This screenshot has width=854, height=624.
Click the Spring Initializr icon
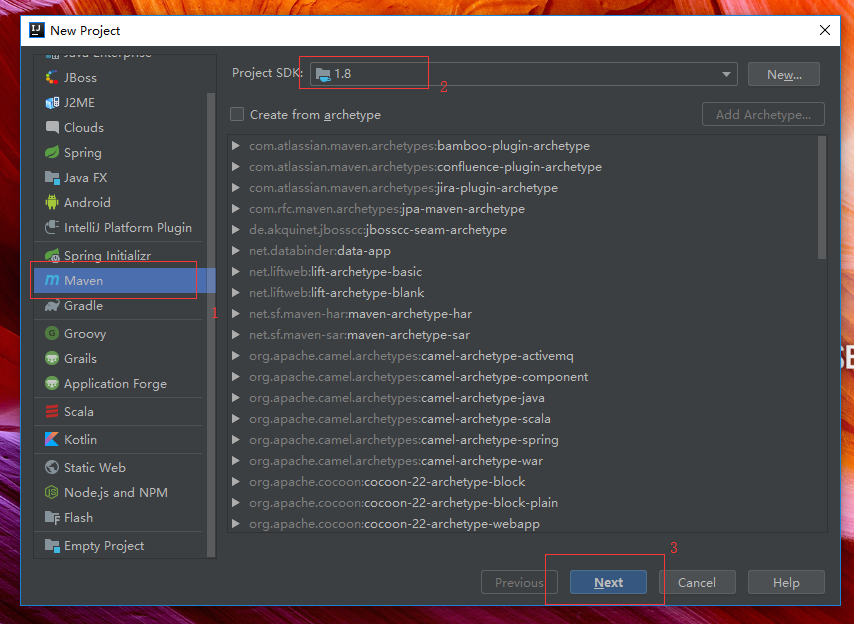pos(52,255)
